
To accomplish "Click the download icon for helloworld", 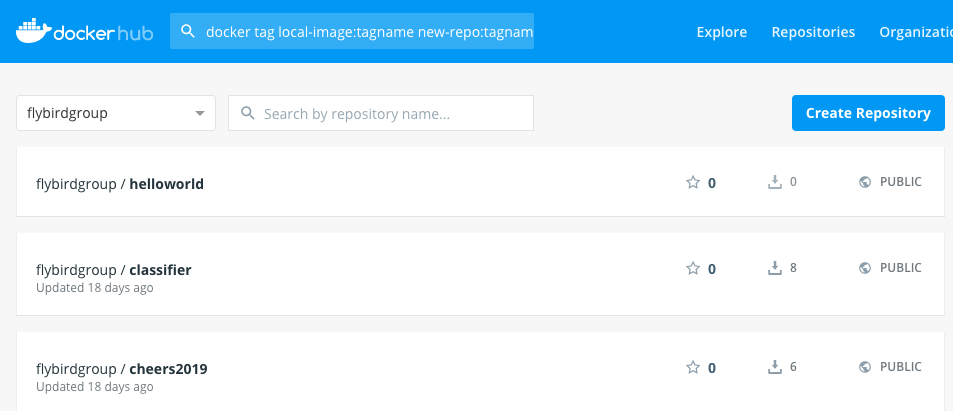I will pos(774,182).
